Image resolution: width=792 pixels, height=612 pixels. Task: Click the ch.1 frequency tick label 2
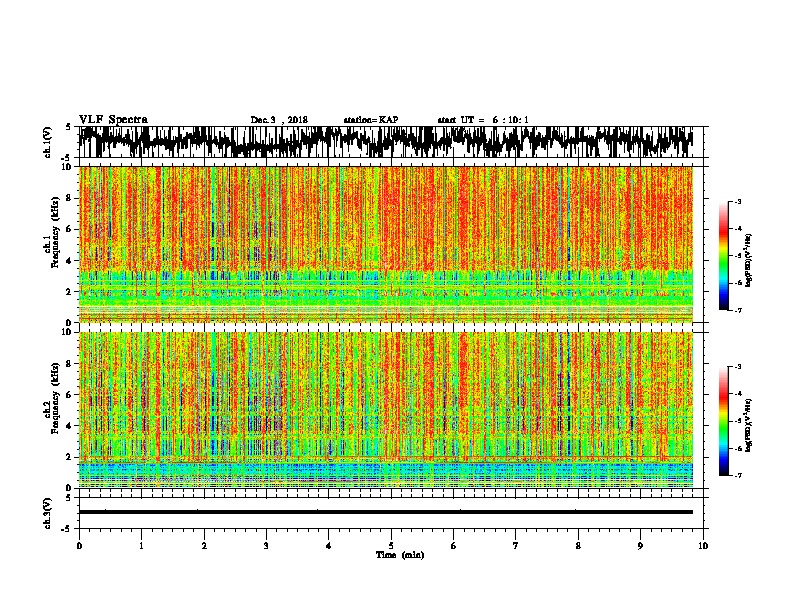70,292
